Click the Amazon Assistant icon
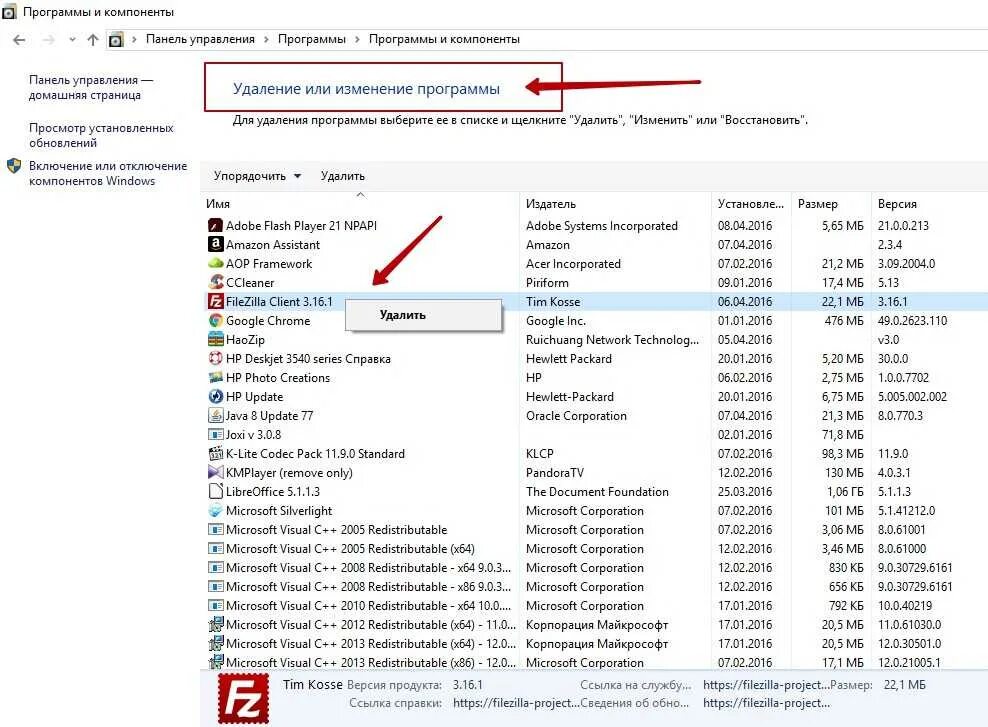The height and width of the screenshot is (727, 988). click(215, 244)
